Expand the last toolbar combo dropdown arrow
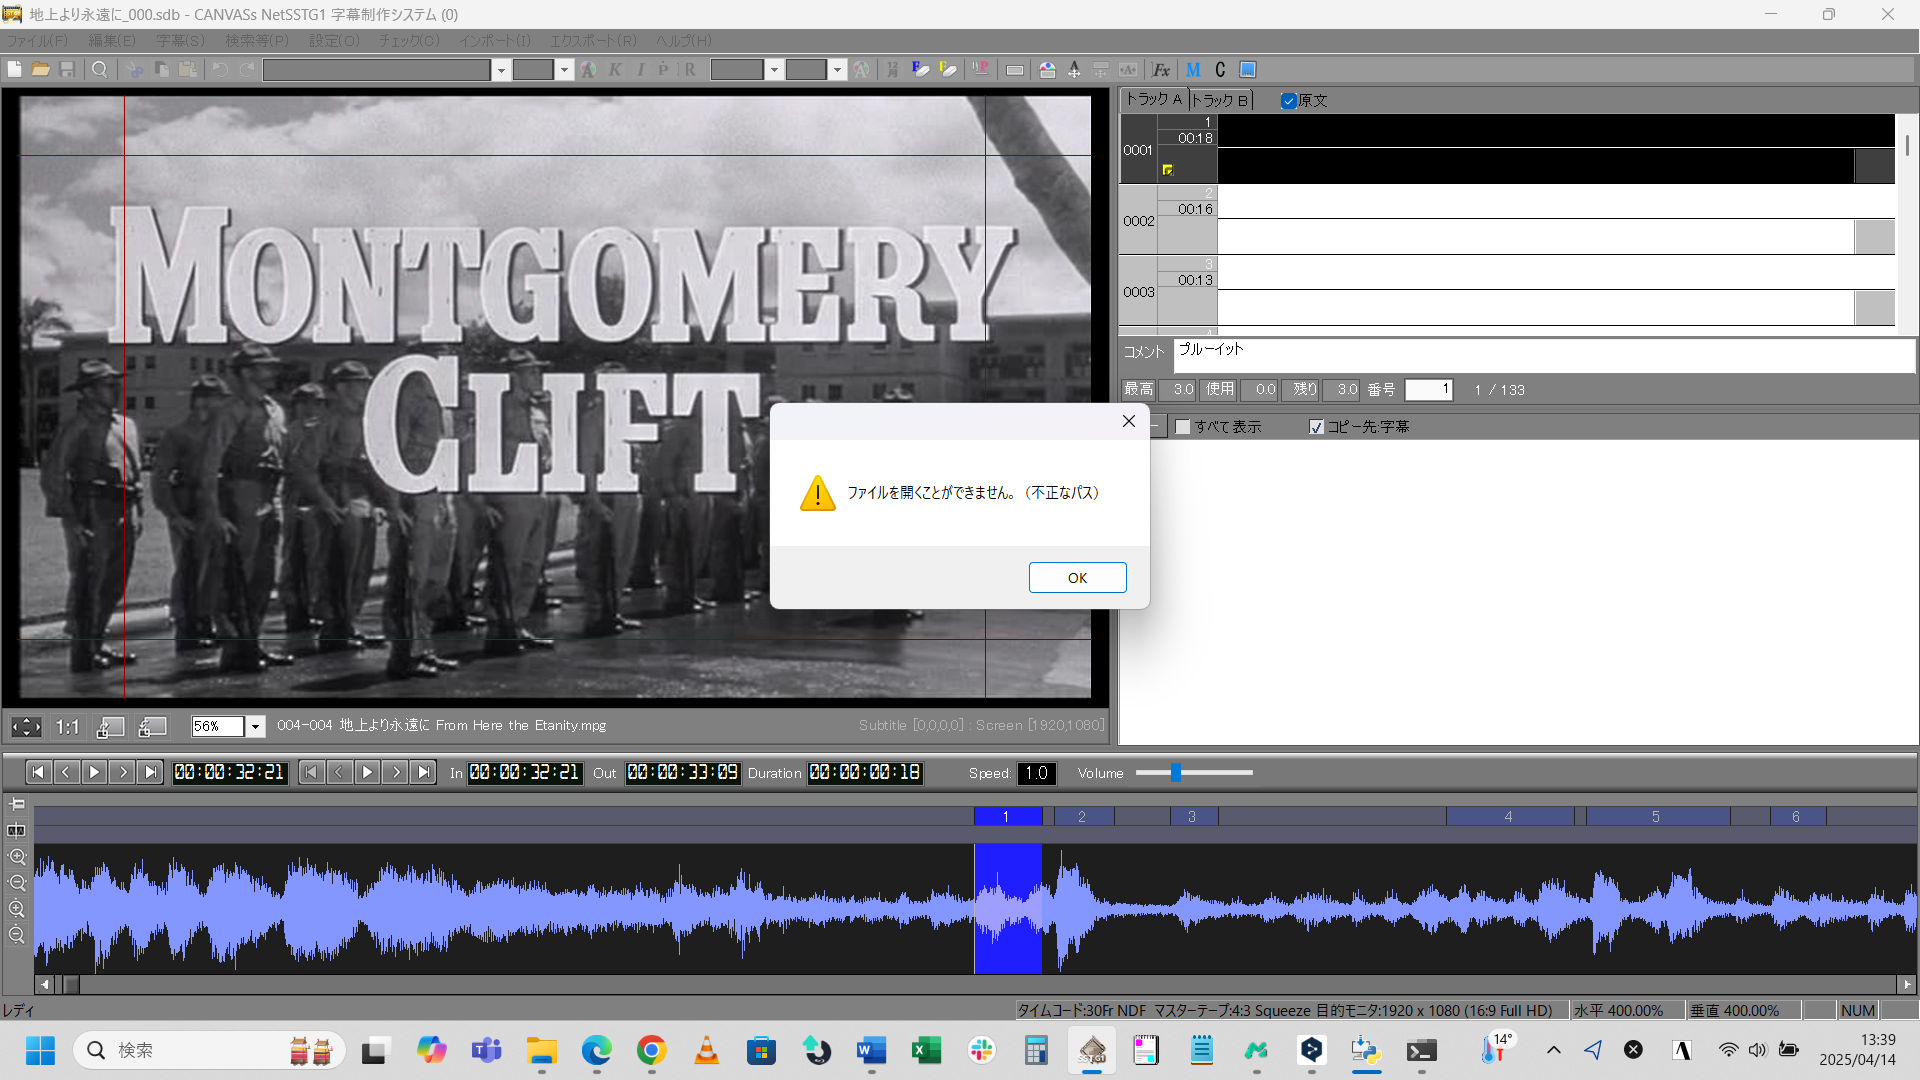Viewport: 1920px width, 1080px height. [837, 70]
